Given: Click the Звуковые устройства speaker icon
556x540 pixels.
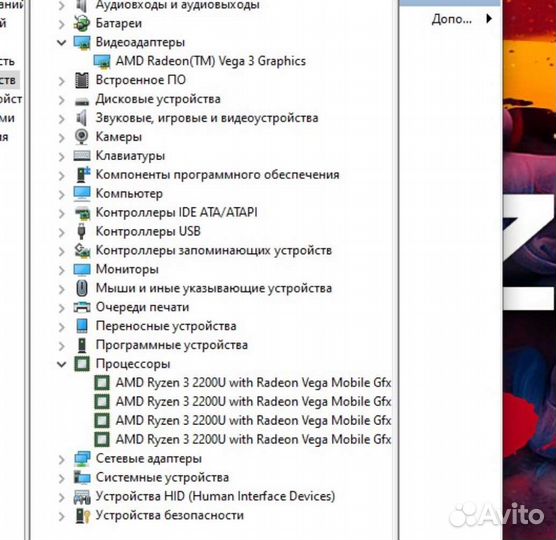Looking at the screenshot, I should pos(82,118).
